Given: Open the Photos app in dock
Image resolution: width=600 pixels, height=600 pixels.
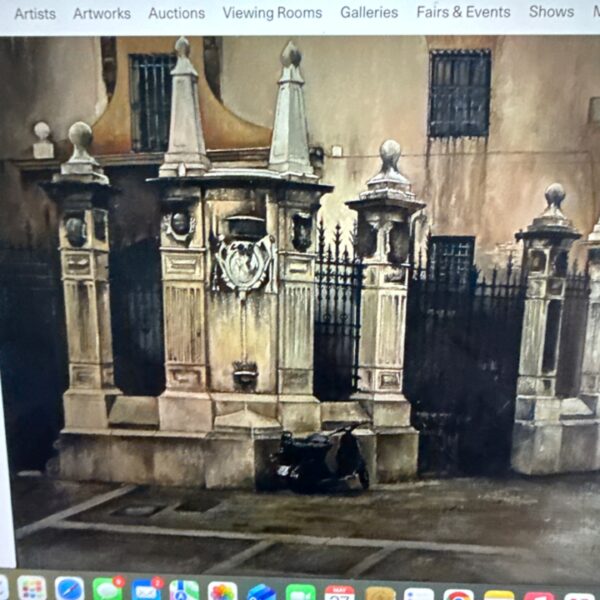Looking at the screenshot, I should point(222,592).
